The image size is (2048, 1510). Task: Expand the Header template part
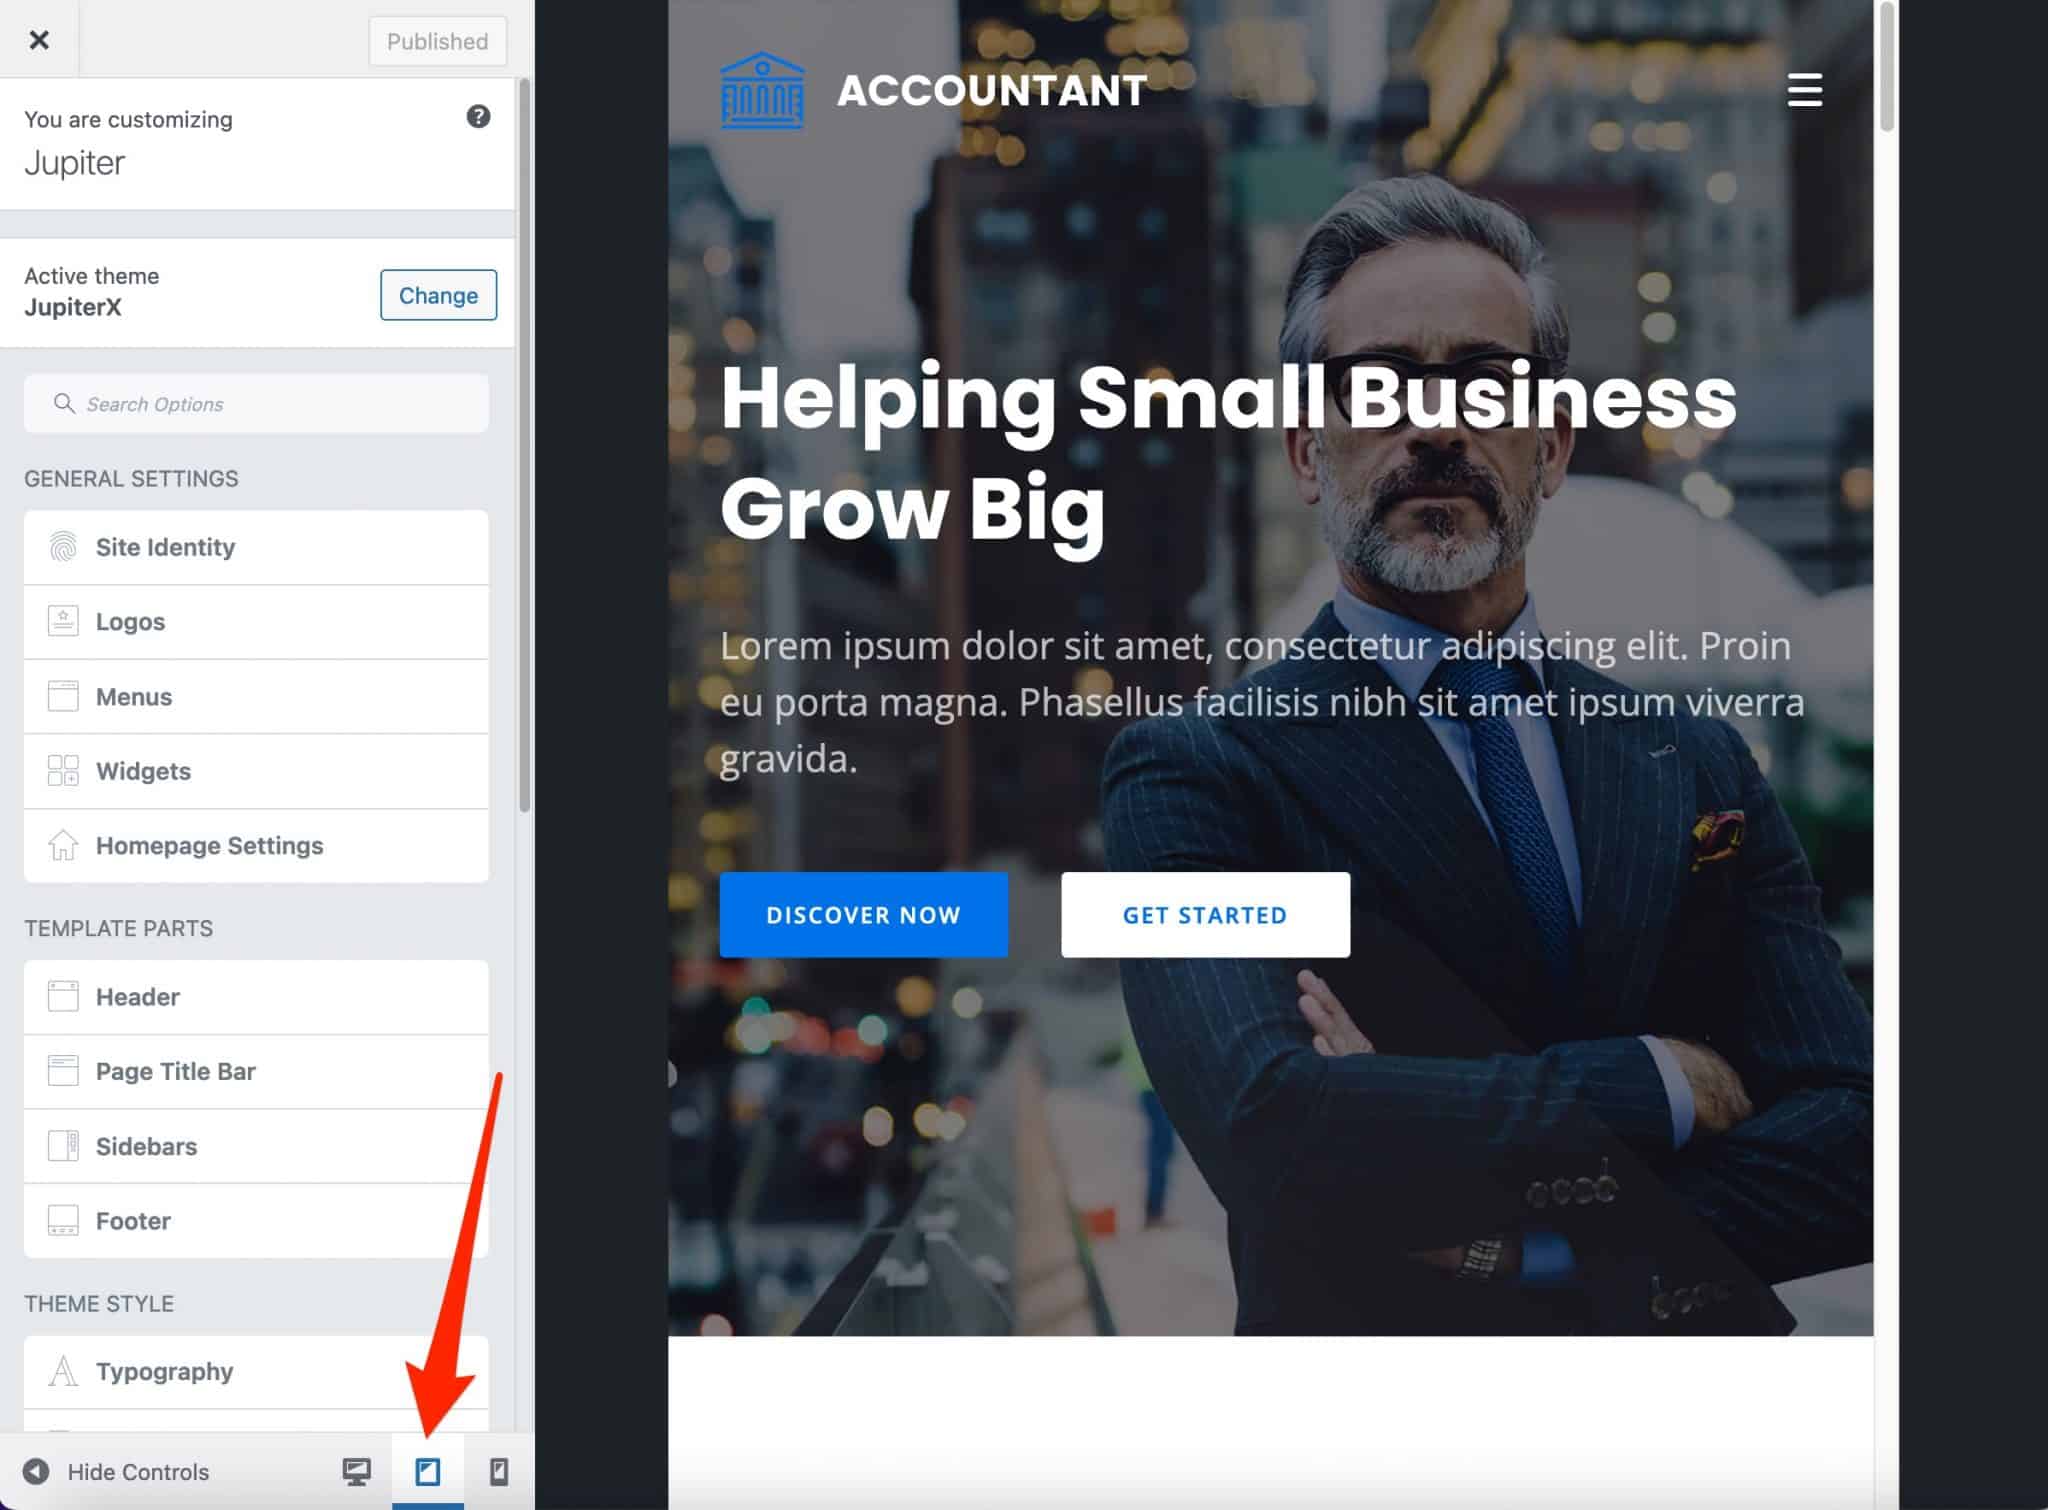tap(256, 997)
